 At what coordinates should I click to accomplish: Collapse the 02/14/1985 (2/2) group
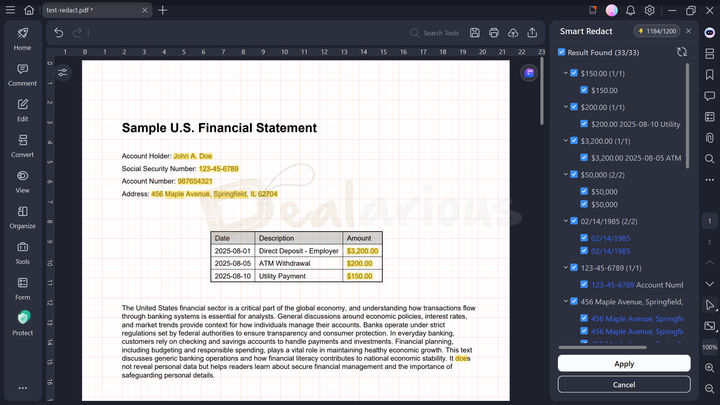(x=565, y=221)
